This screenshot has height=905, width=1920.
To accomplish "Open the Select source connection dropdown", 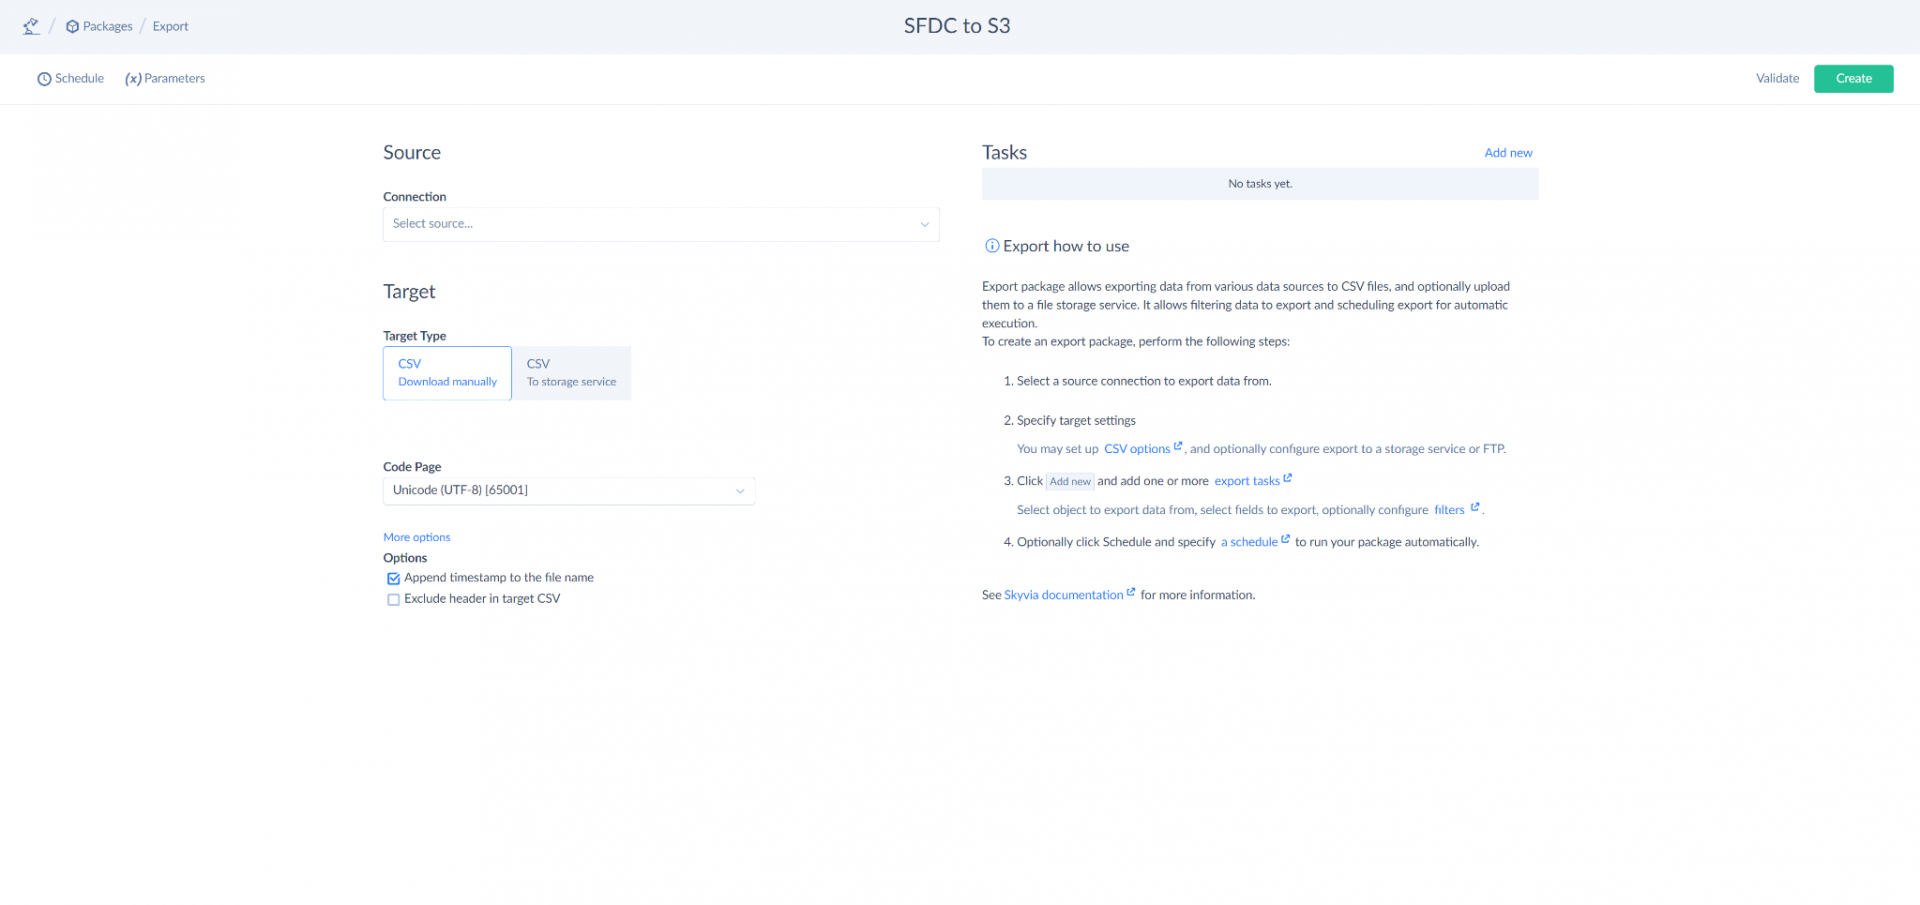I will coord(660,224).
